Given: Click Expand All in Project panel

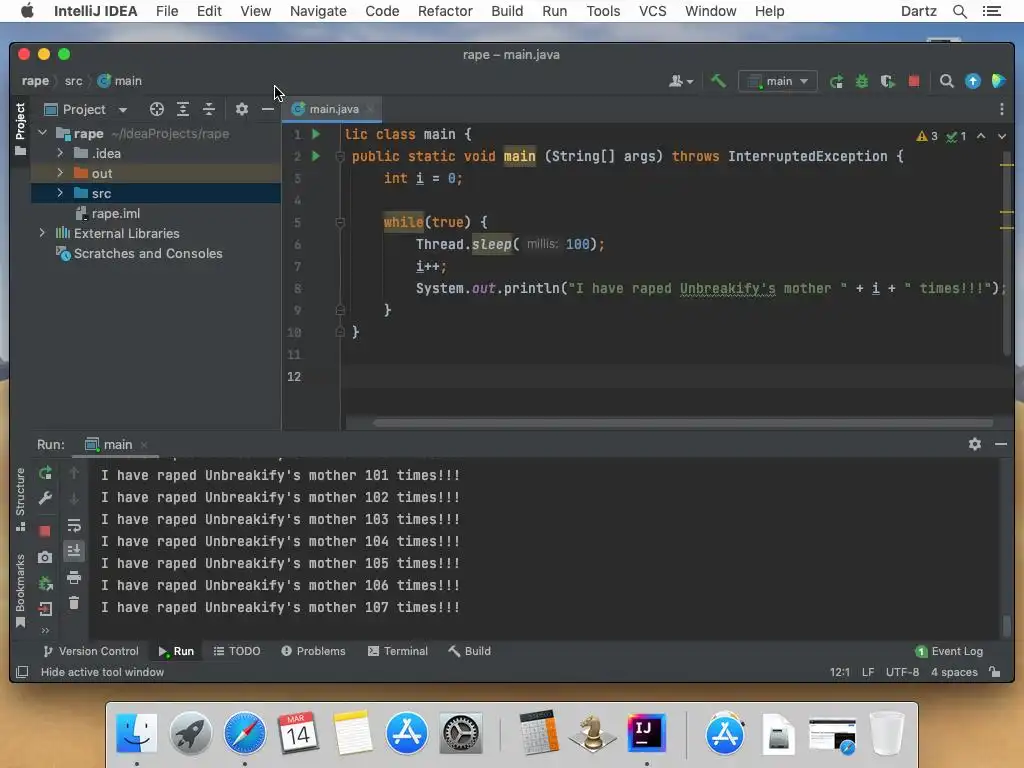Looking at the screenshot, I should click(183, 109).
